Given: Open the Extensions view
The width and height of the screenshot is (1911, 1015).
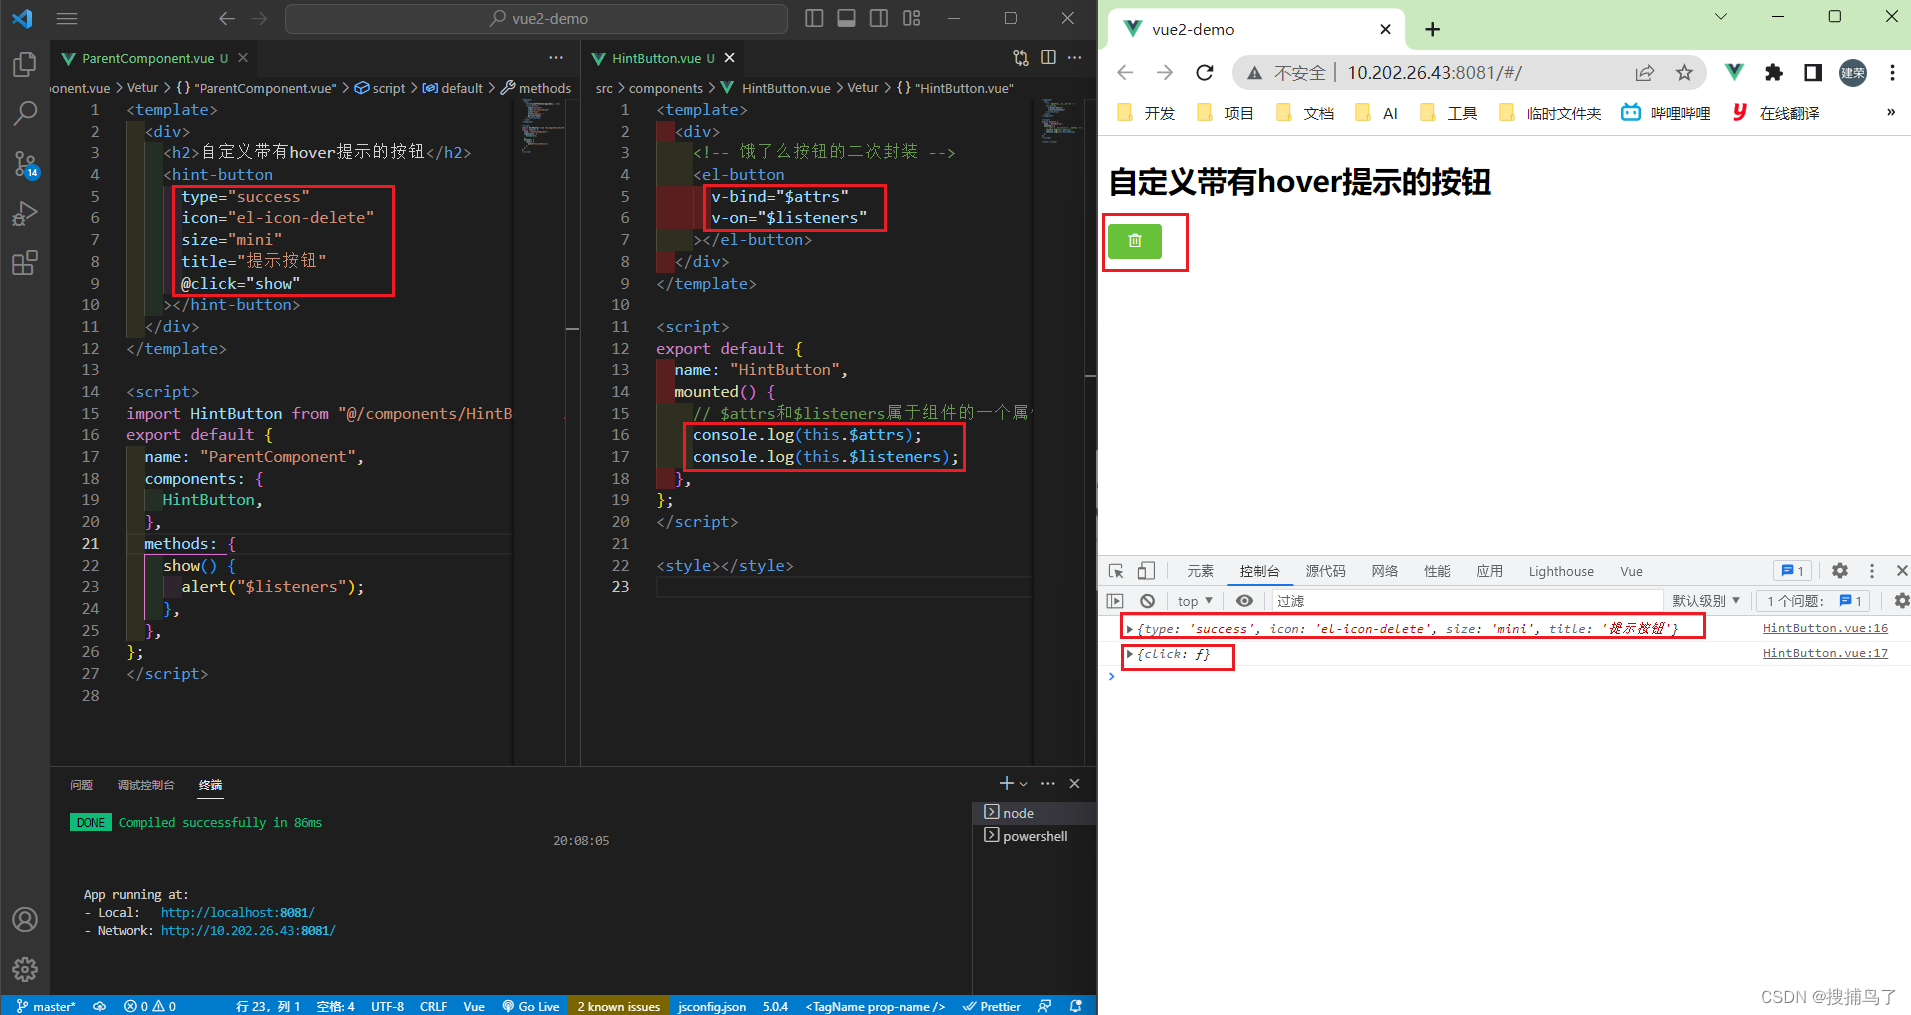Looking at the screenshot, I should (25, 263).
